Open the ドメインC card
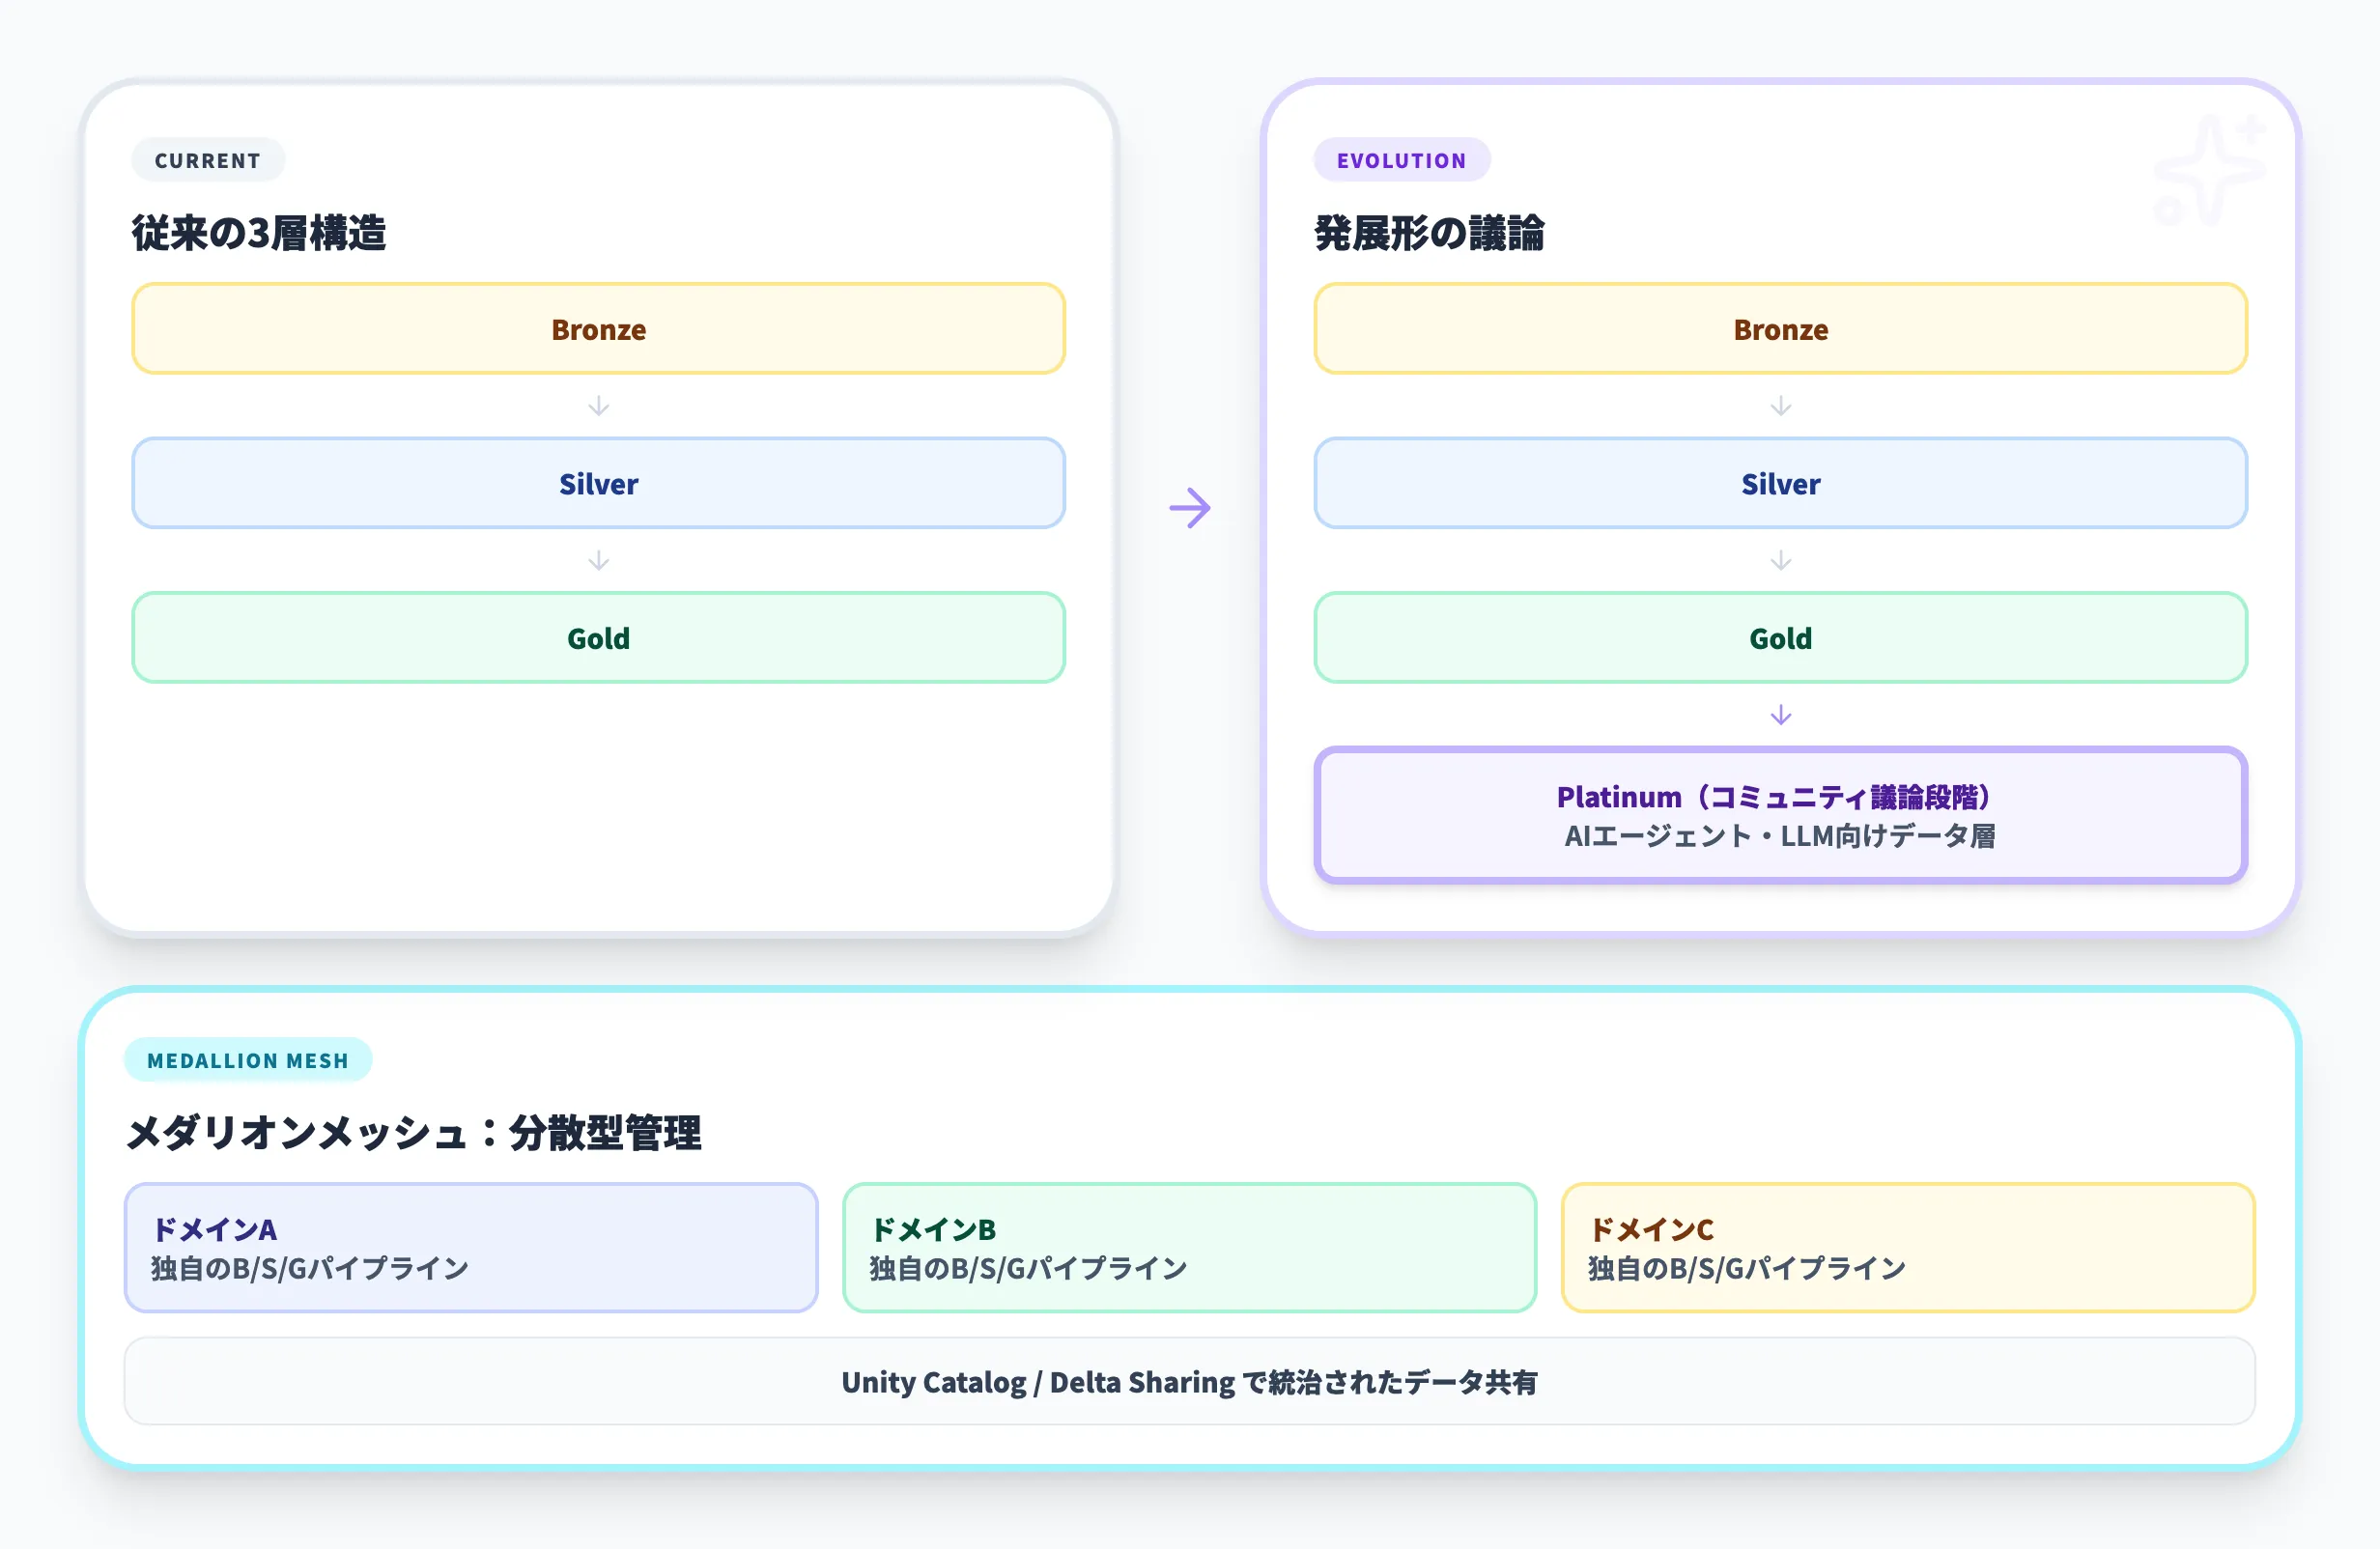This screenshot has width=2380, height=1549. [1907, 1247]
